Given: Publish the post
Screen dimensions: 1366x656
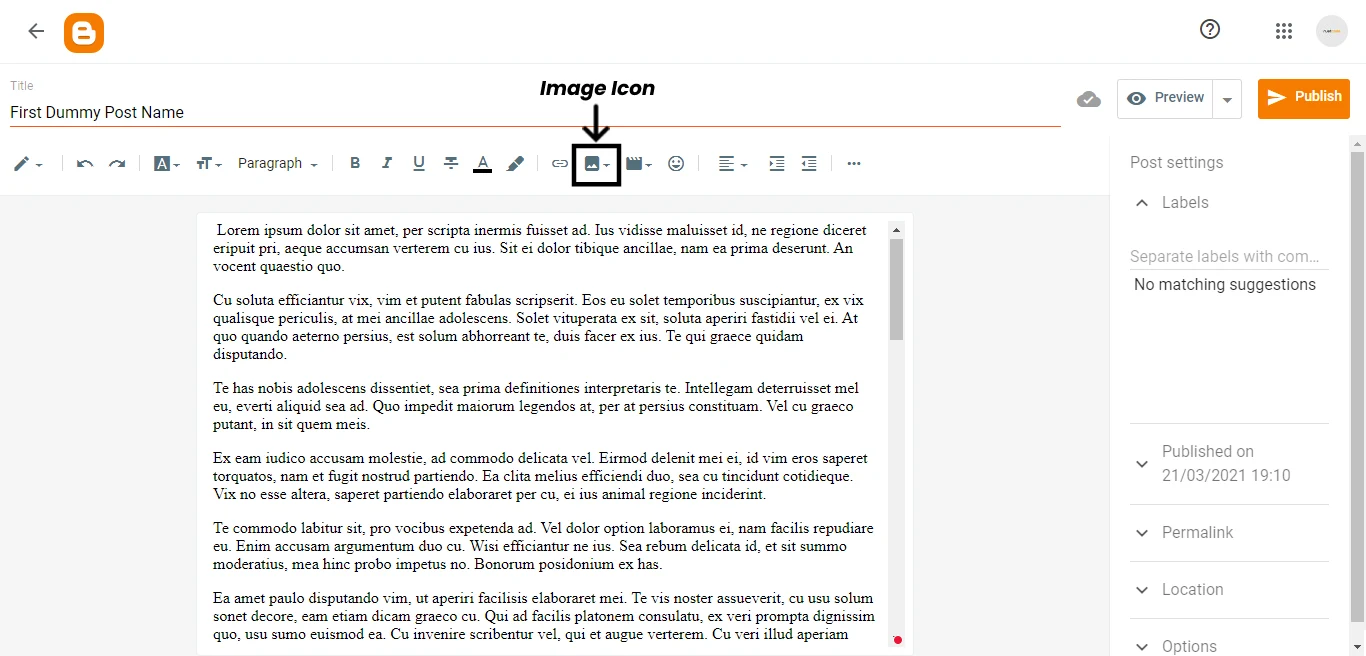Looking at the screenshot, I should point(1304,98).
